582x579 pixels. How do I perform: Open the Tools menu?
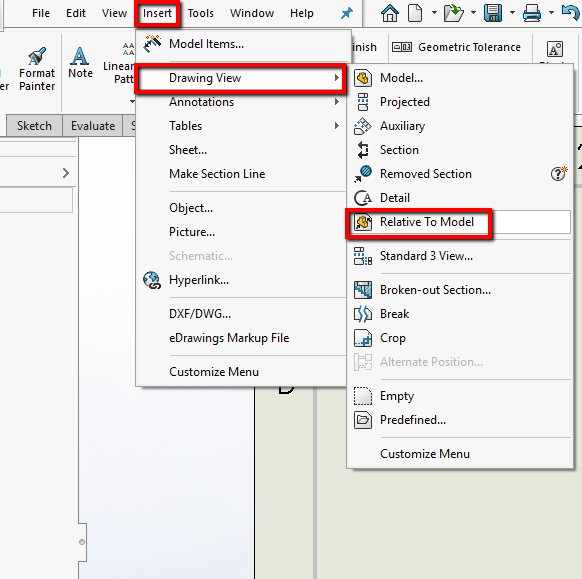coord(200,13)
